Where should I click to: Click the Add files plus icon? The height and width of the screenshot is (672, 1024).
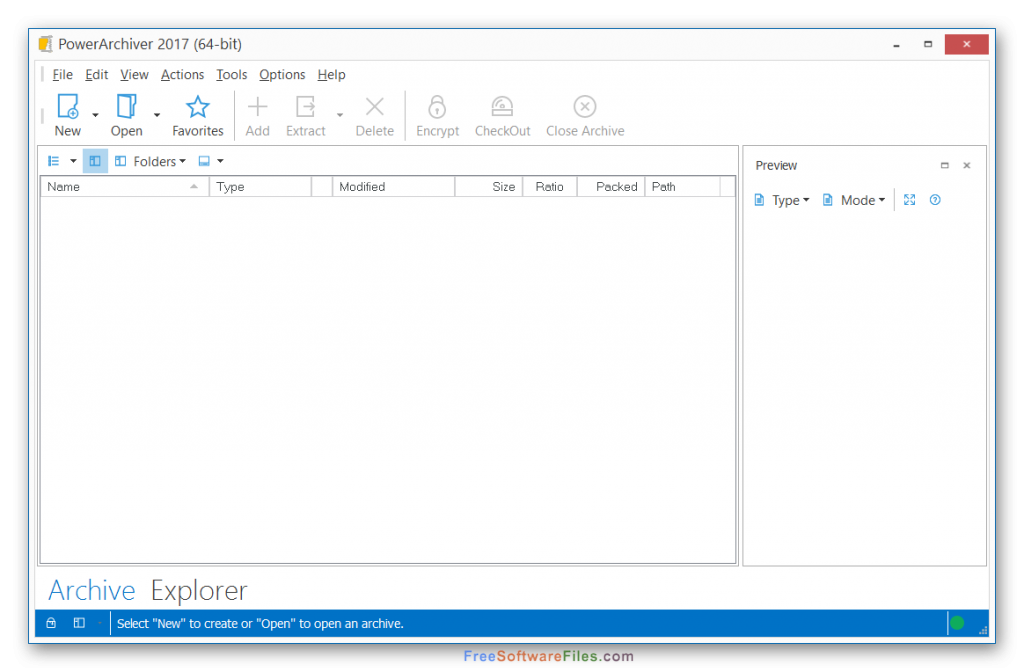pyautogui.click(x=257, y=106)
